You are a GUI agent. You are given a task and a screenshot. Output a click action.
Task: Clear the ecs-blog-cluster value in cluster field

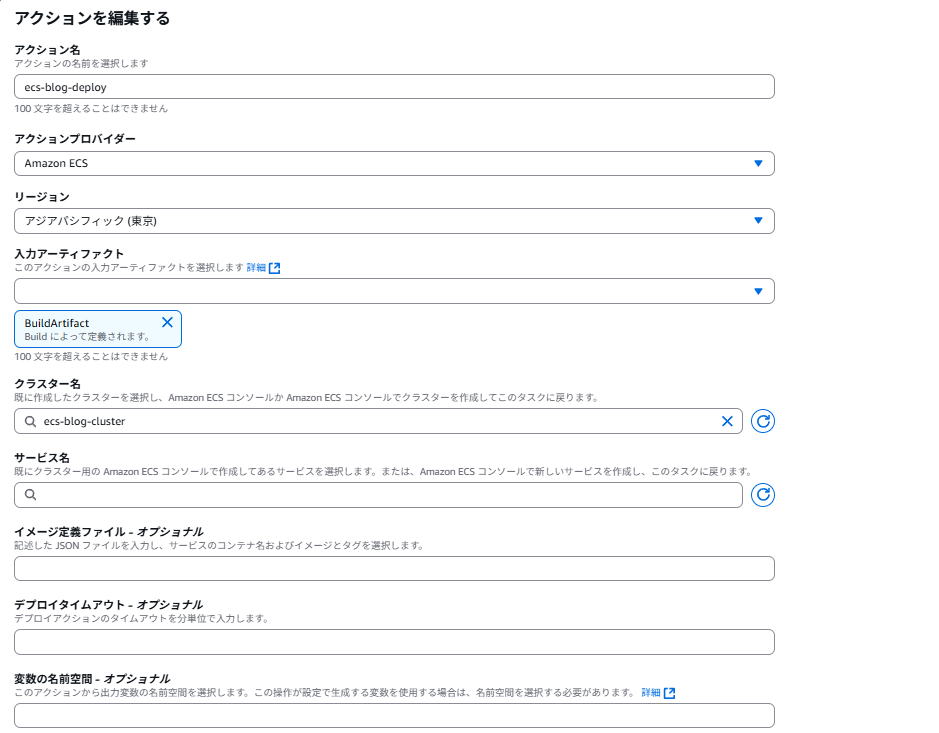727,421
